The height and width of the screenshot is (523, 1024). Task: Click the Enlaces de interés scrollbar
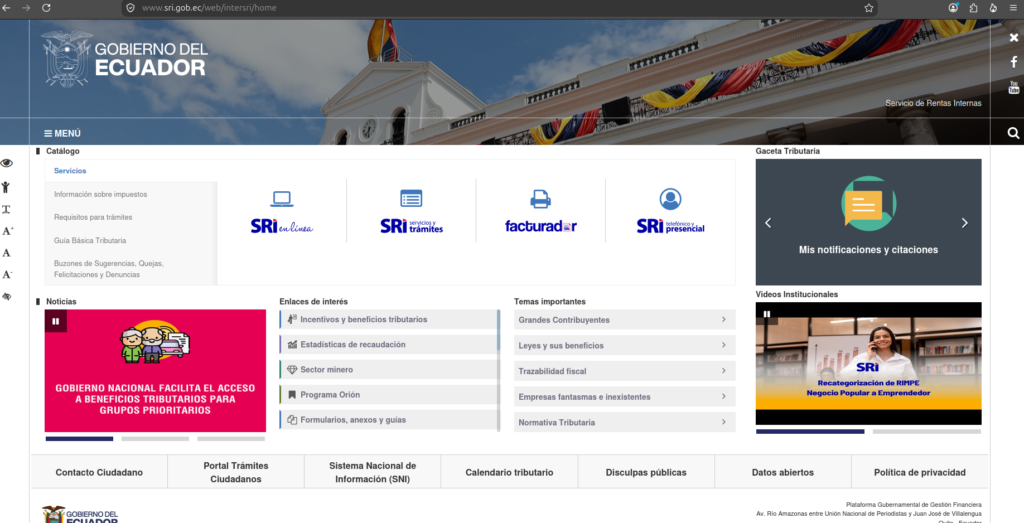499,370
